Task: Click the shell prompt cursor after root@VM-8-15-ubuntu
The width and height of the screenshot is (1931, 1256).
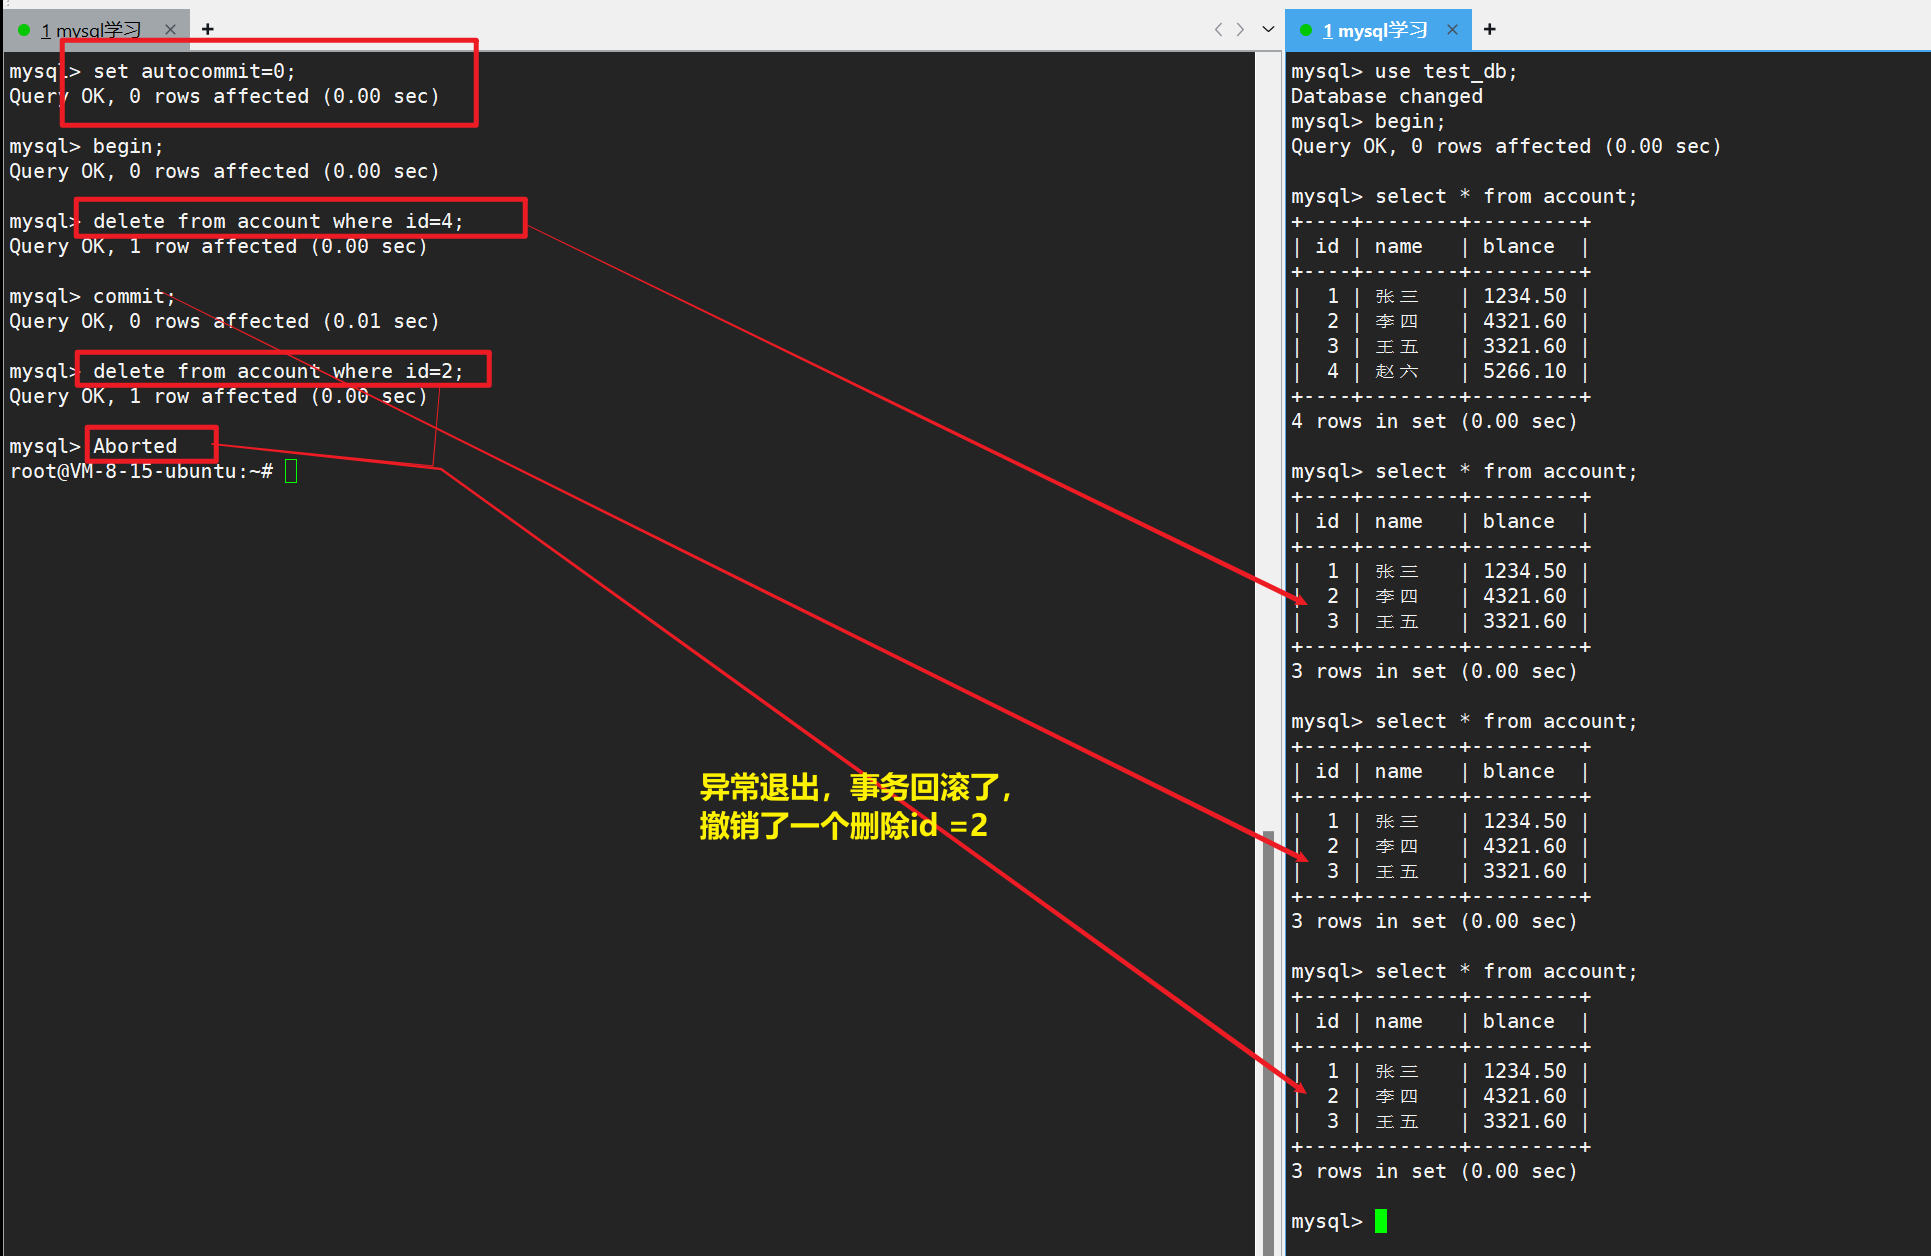Action: [291, 471]
